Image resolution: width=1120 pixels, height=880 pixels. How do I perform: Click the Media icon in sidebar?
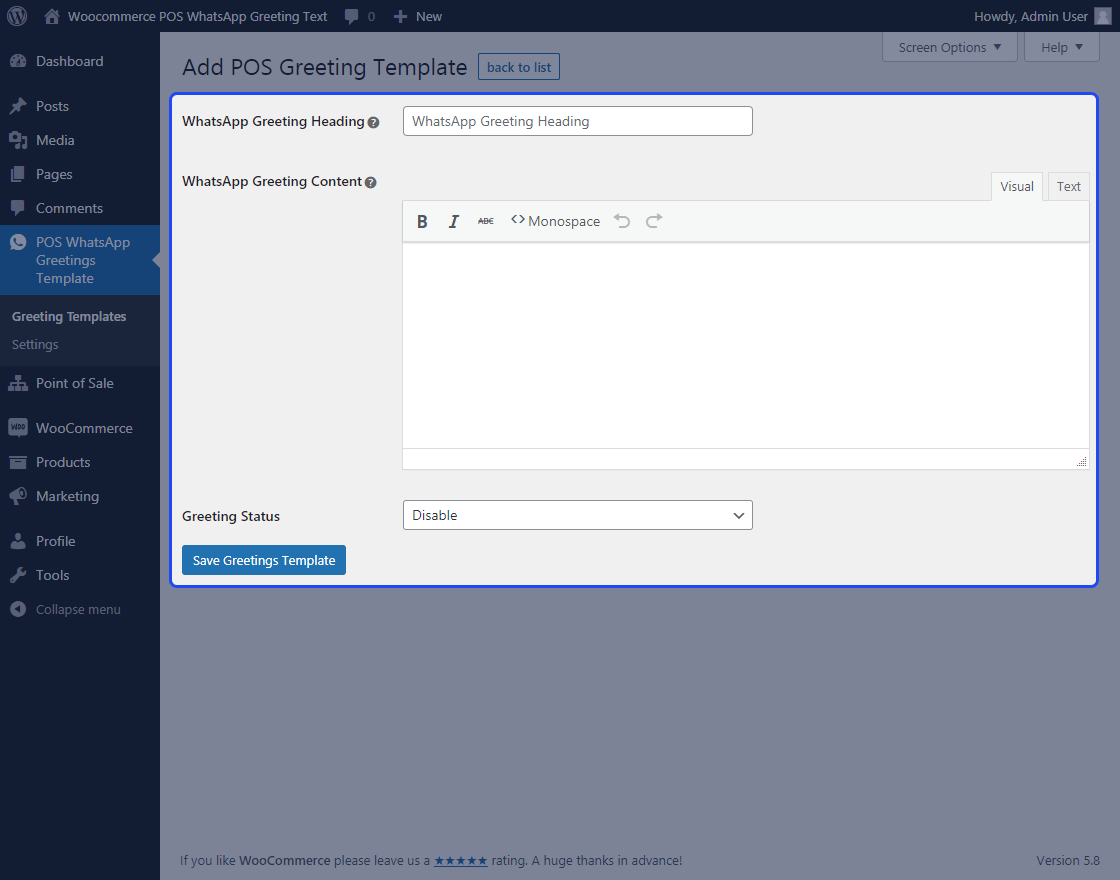(18, 140)
